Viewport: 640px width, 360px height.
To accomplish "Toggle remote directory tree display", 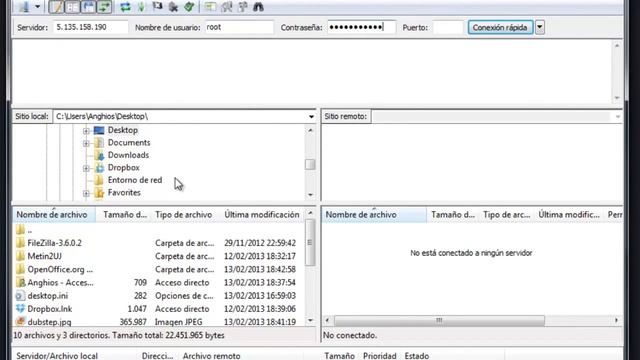I will pos(88,7).
